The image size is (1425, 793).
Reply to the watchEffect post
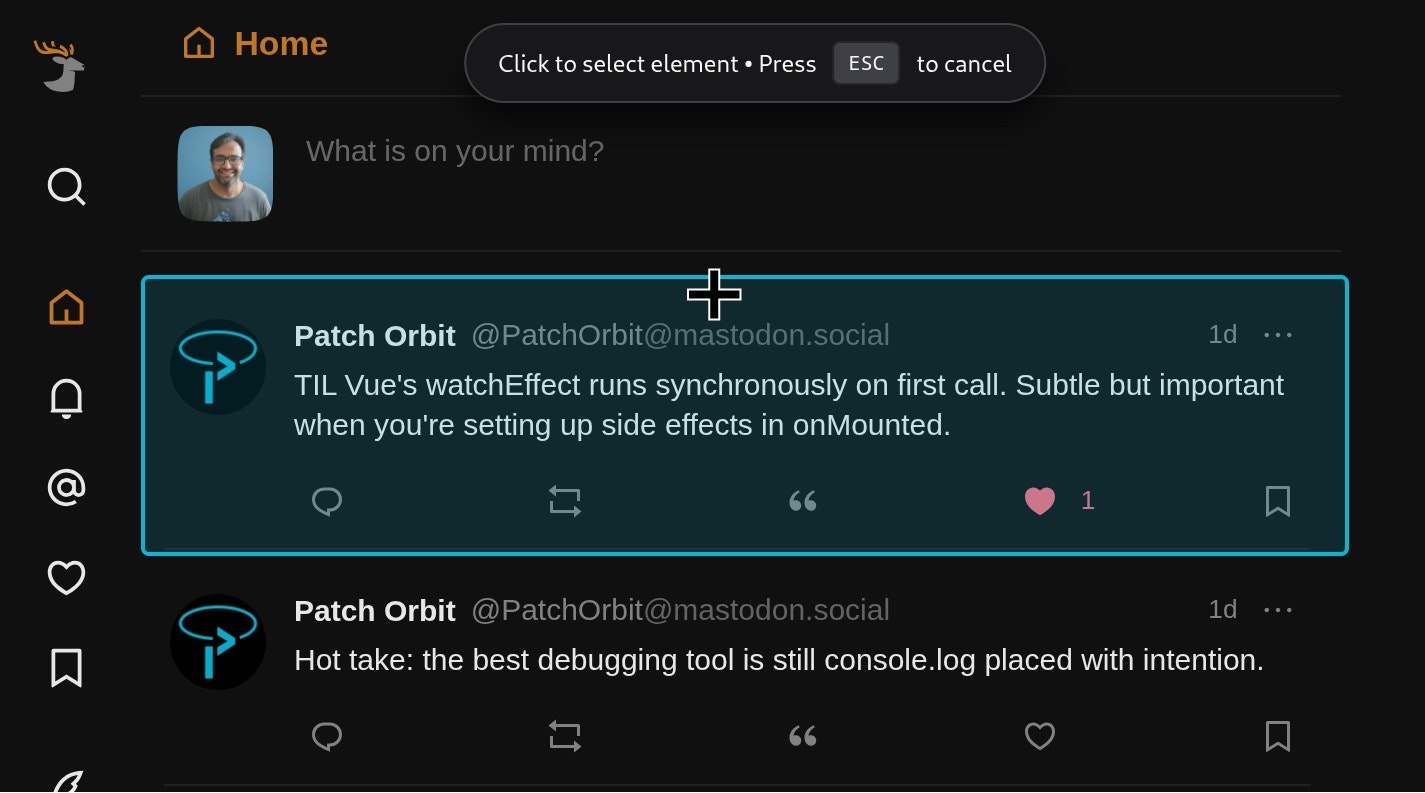327,501
